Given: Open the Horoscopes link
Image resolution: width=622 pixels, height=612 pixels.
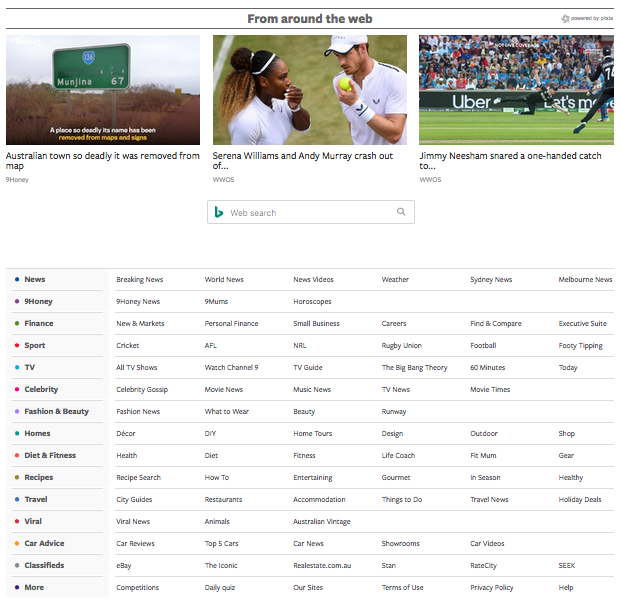Looking at the screenshot, I should [312, 301].
